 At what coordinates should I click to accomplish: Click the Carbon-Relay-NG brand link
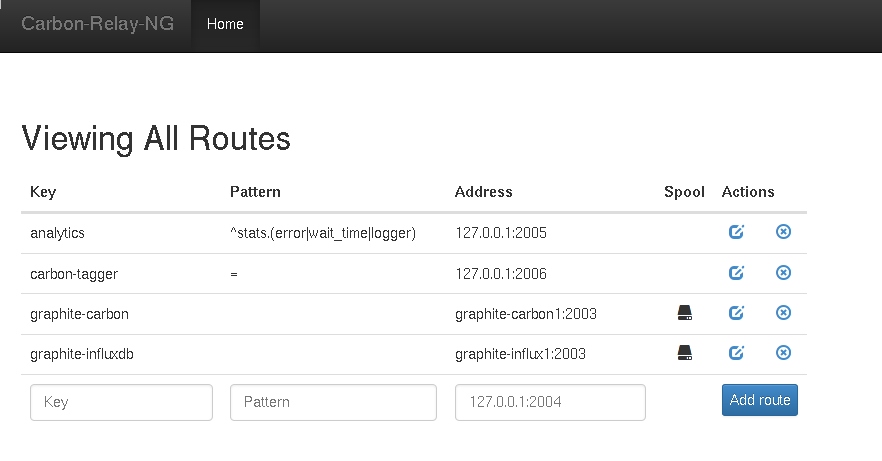(x=98, y=24)
